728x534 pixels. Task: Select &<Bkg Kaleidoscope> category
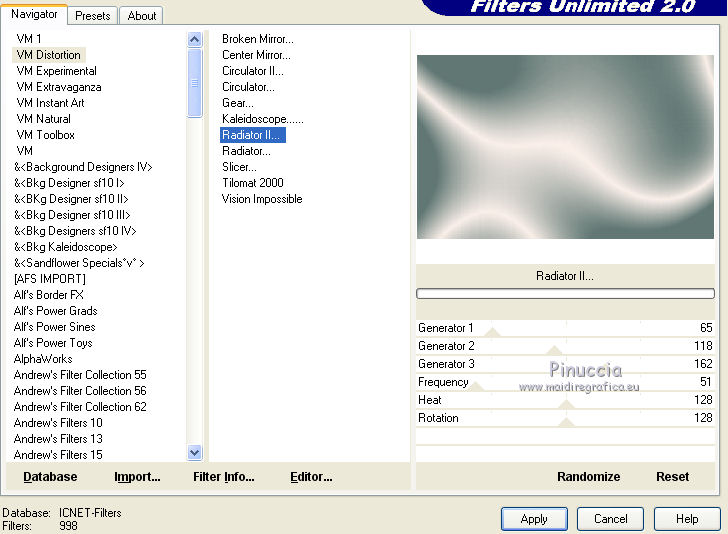[65, 247]
